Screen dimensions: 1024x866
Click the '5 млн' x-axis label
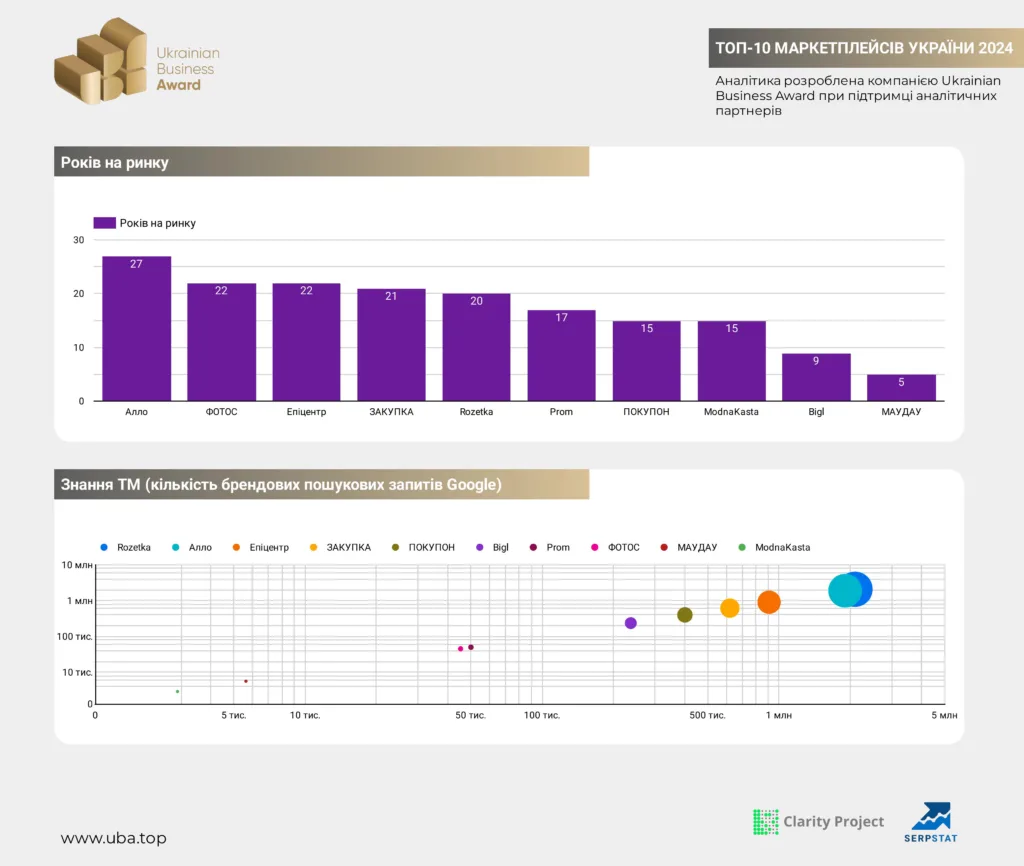944,715
